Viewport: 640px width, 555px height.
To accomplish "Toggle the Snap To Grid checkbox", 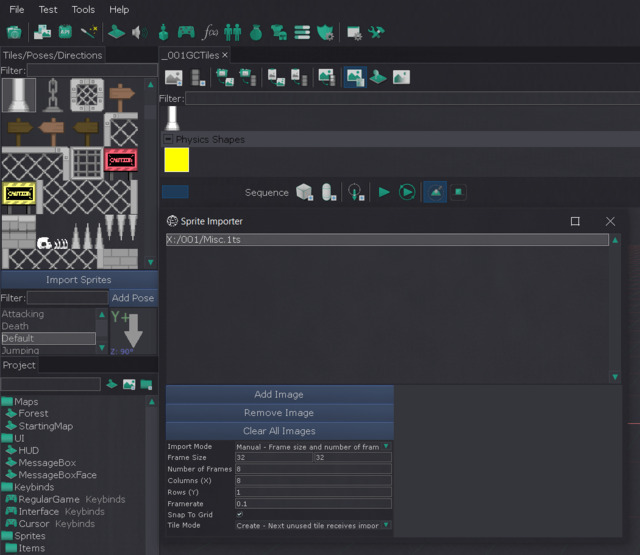I will click(x=240, y=514).
